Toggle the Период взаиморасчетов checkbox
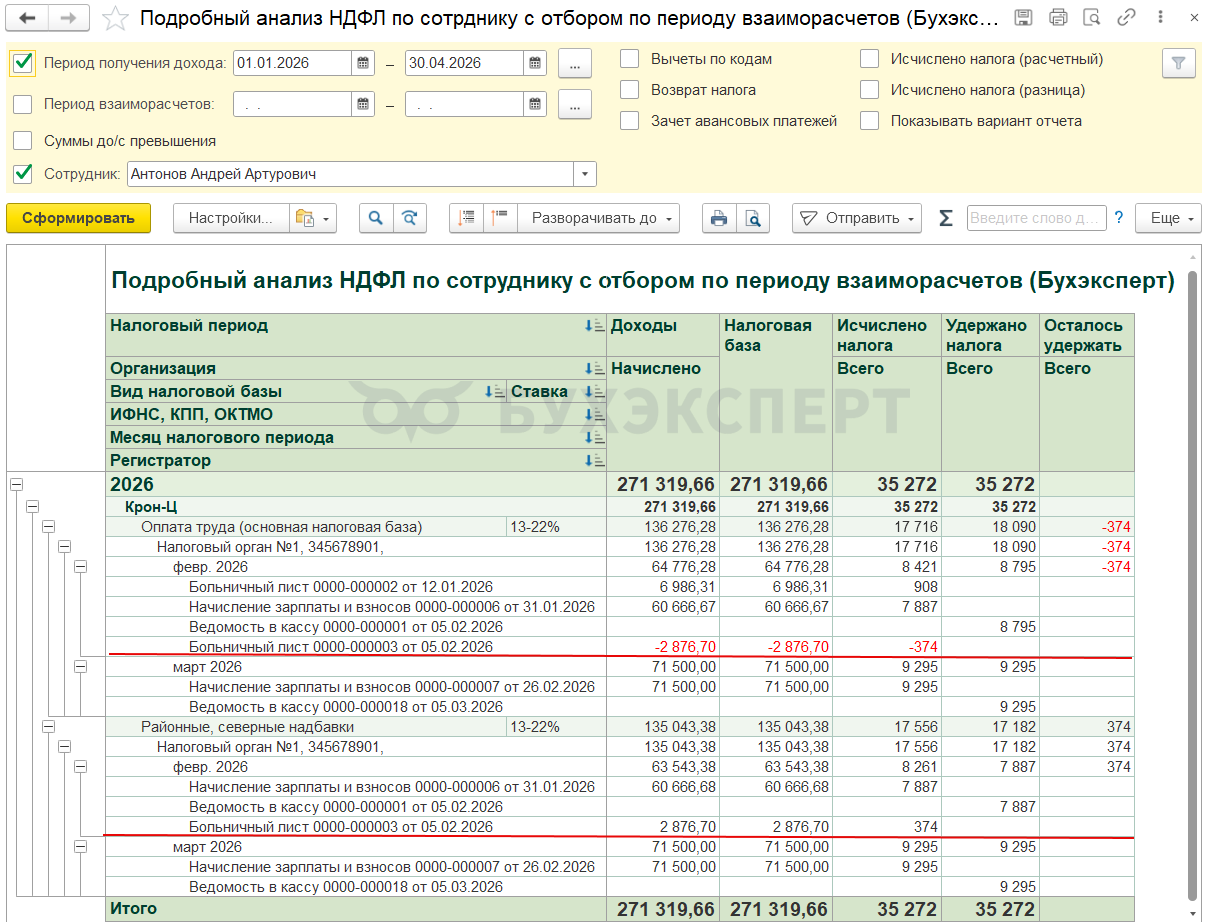 pyautogui.click(x=23, y=104)
